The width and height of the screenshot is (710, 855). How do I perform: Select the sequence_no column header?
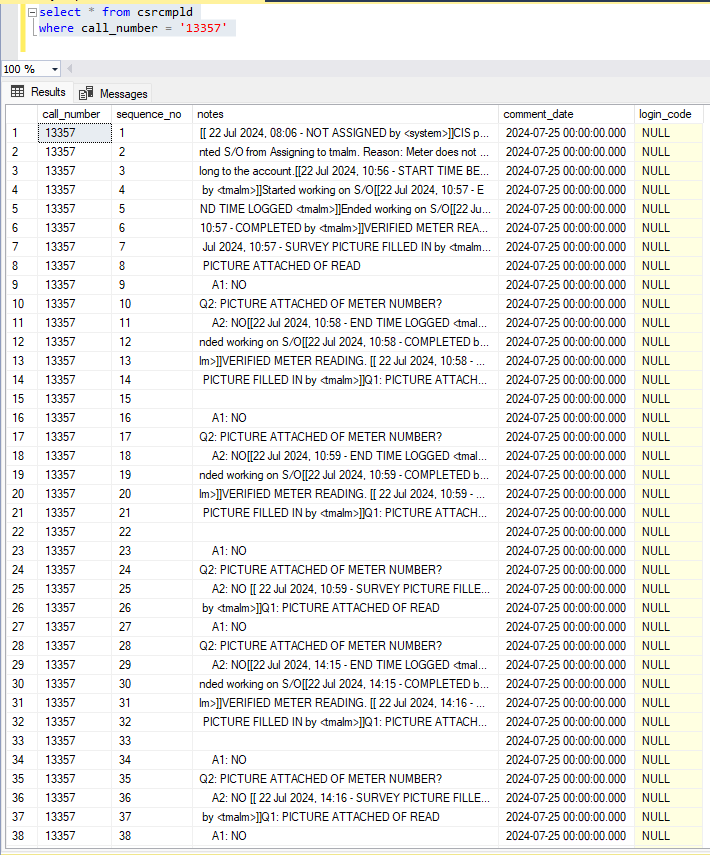pyautogui.click(x=148, y=115)
